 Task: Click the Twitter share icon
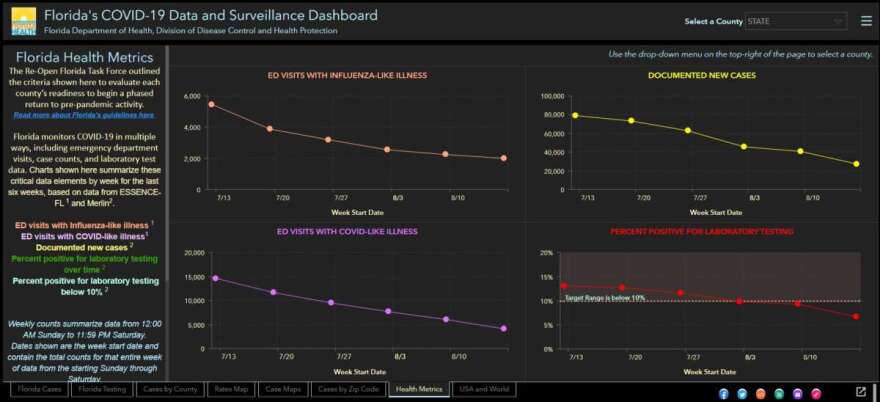742,393
